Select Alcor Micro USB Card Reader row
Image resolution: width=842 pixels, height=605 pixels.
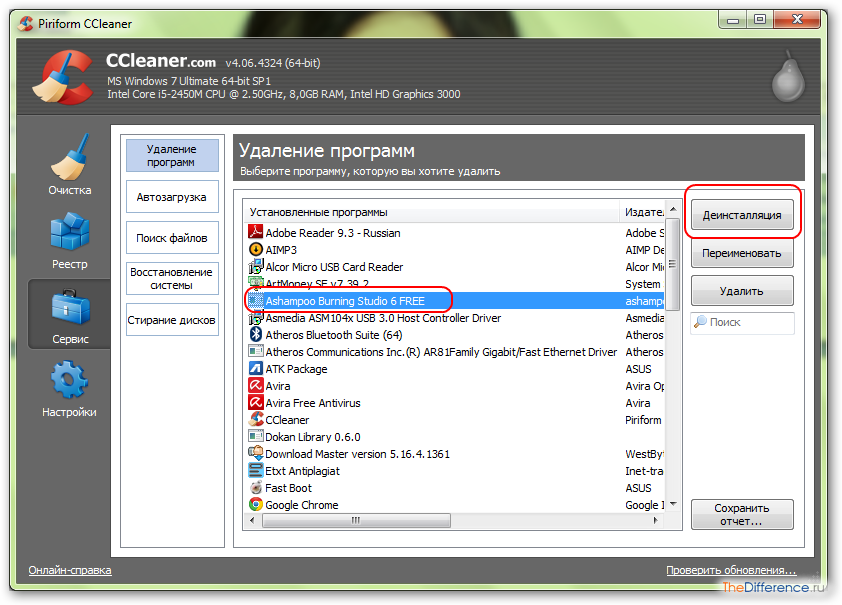coord(455,267)
